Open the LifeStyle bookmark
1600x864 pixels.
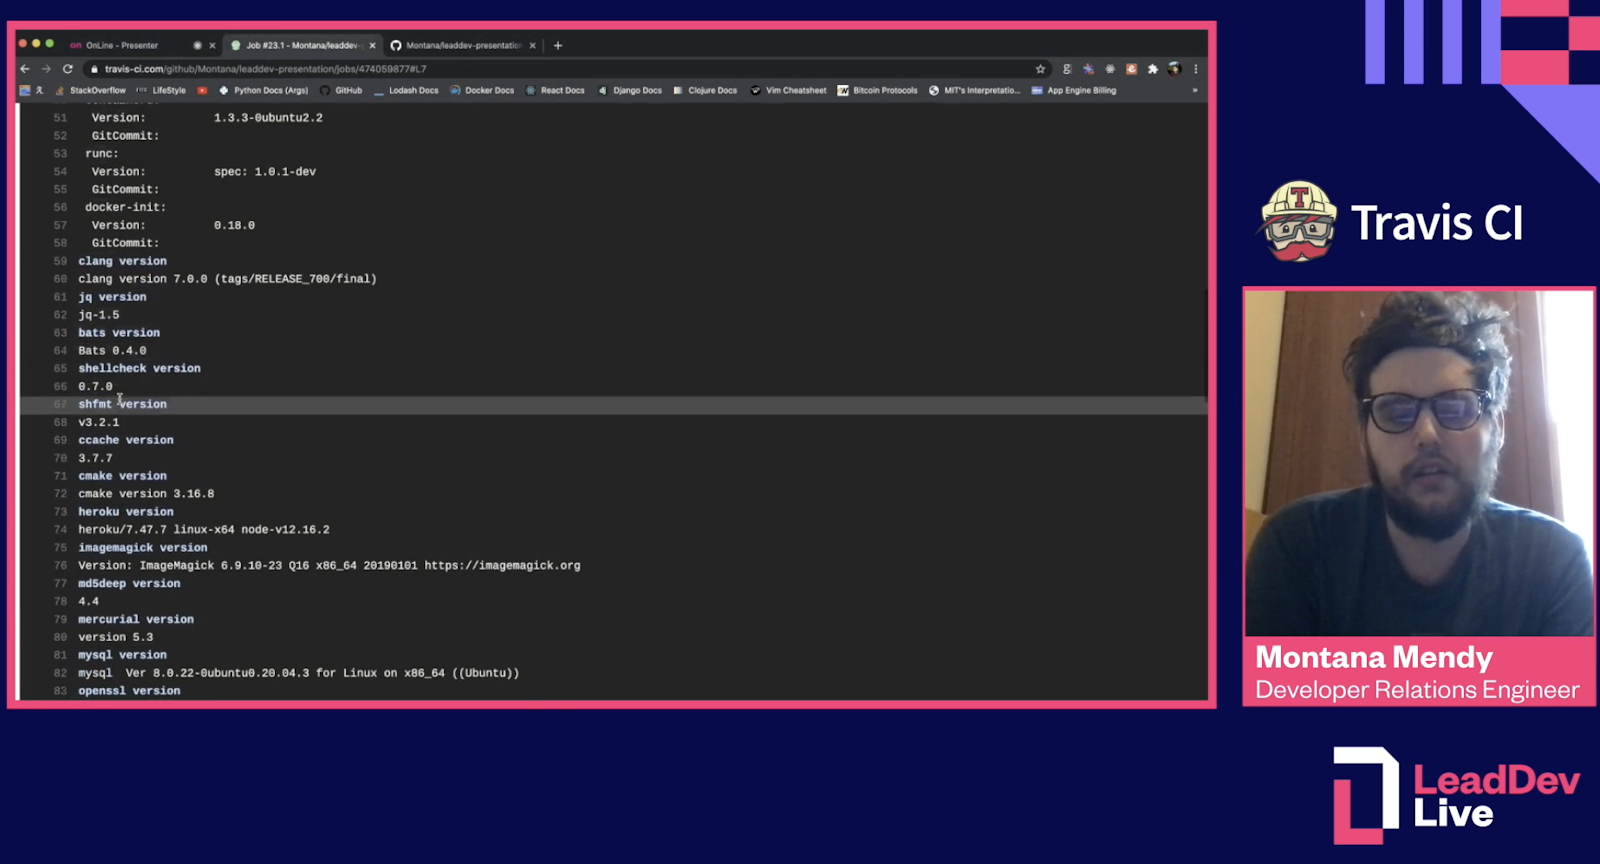pyautogui.click(x=161, y=90)
